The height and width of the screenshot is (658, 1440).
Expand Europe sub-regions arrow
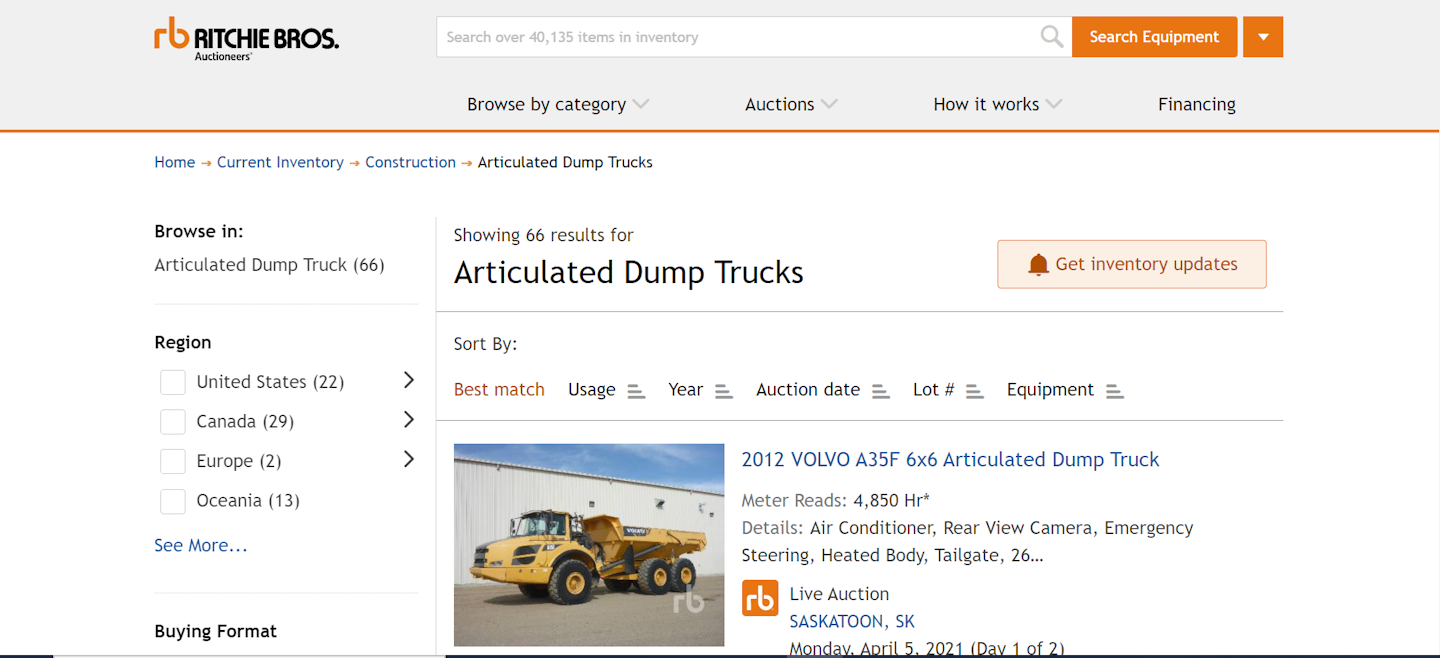408,459
